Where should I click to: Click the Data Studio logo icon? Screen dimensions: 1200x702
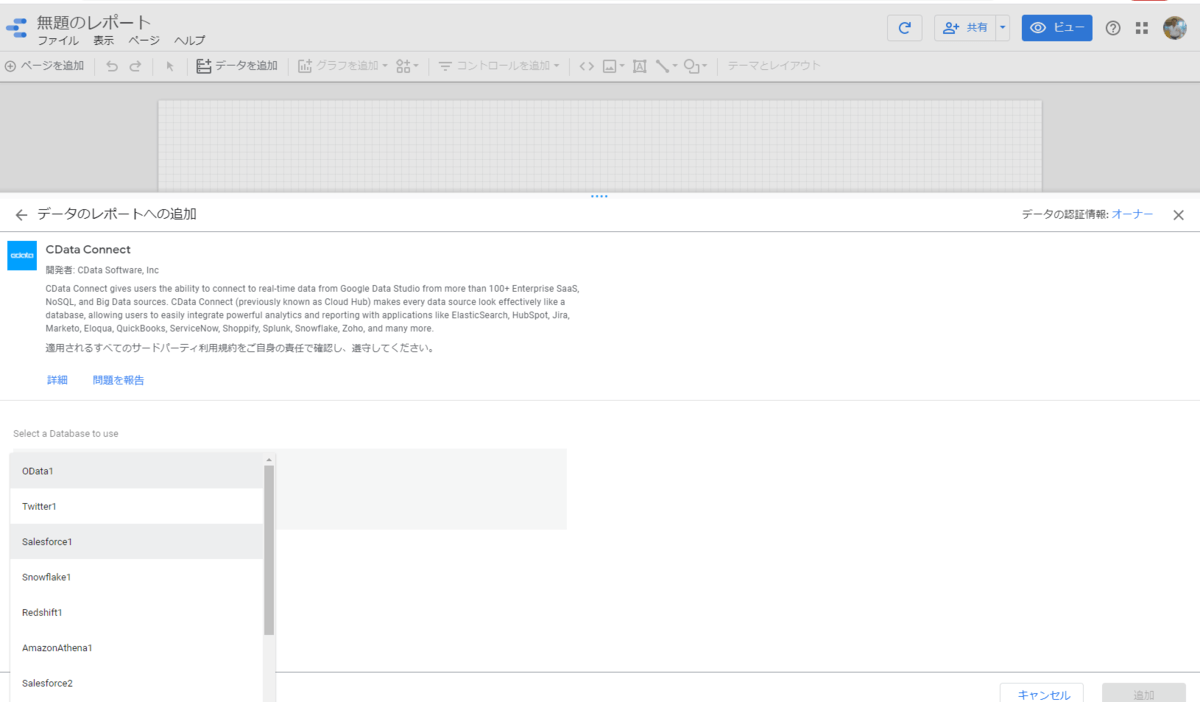16,28
